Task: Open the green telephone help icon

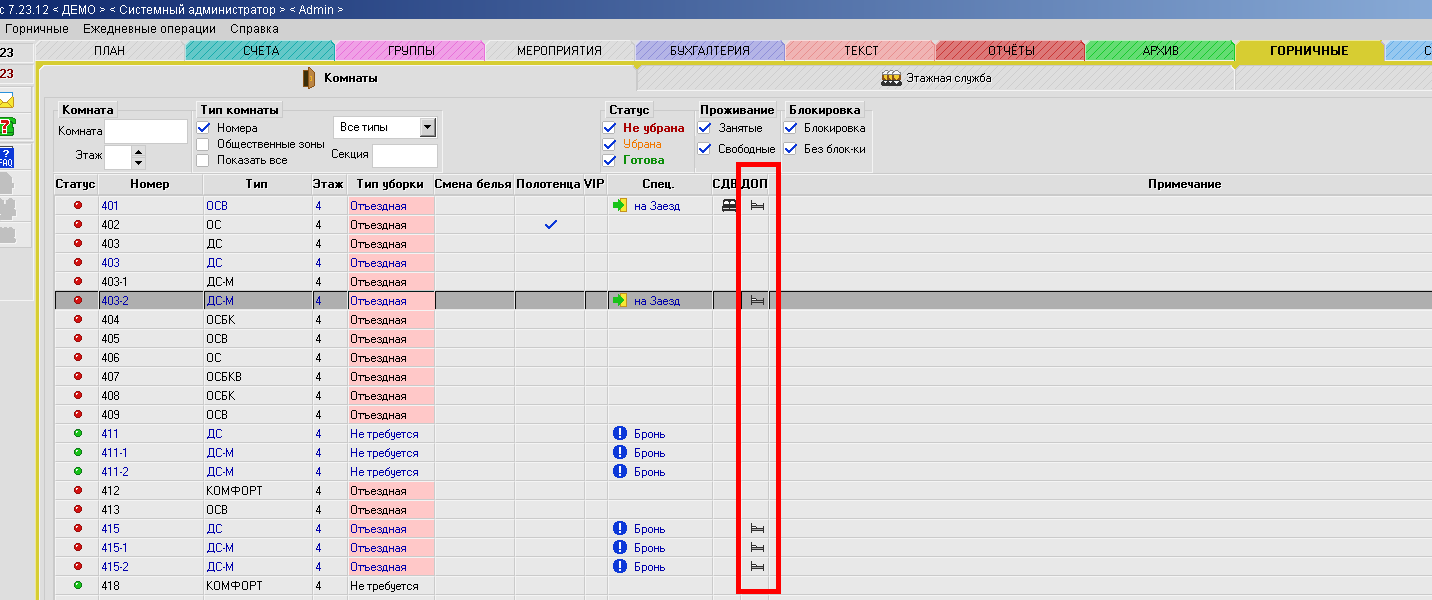Action: coord(7,127)
